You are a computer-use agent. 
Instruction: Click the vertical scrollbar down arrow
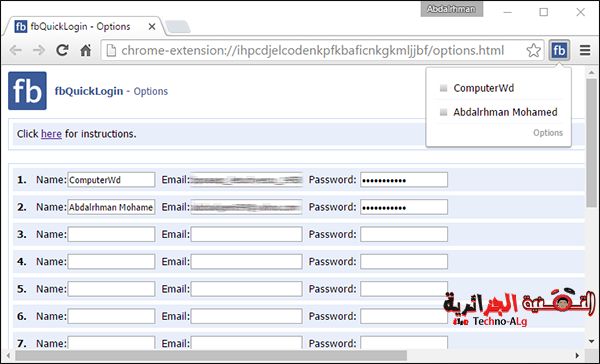tap(592, 341)
